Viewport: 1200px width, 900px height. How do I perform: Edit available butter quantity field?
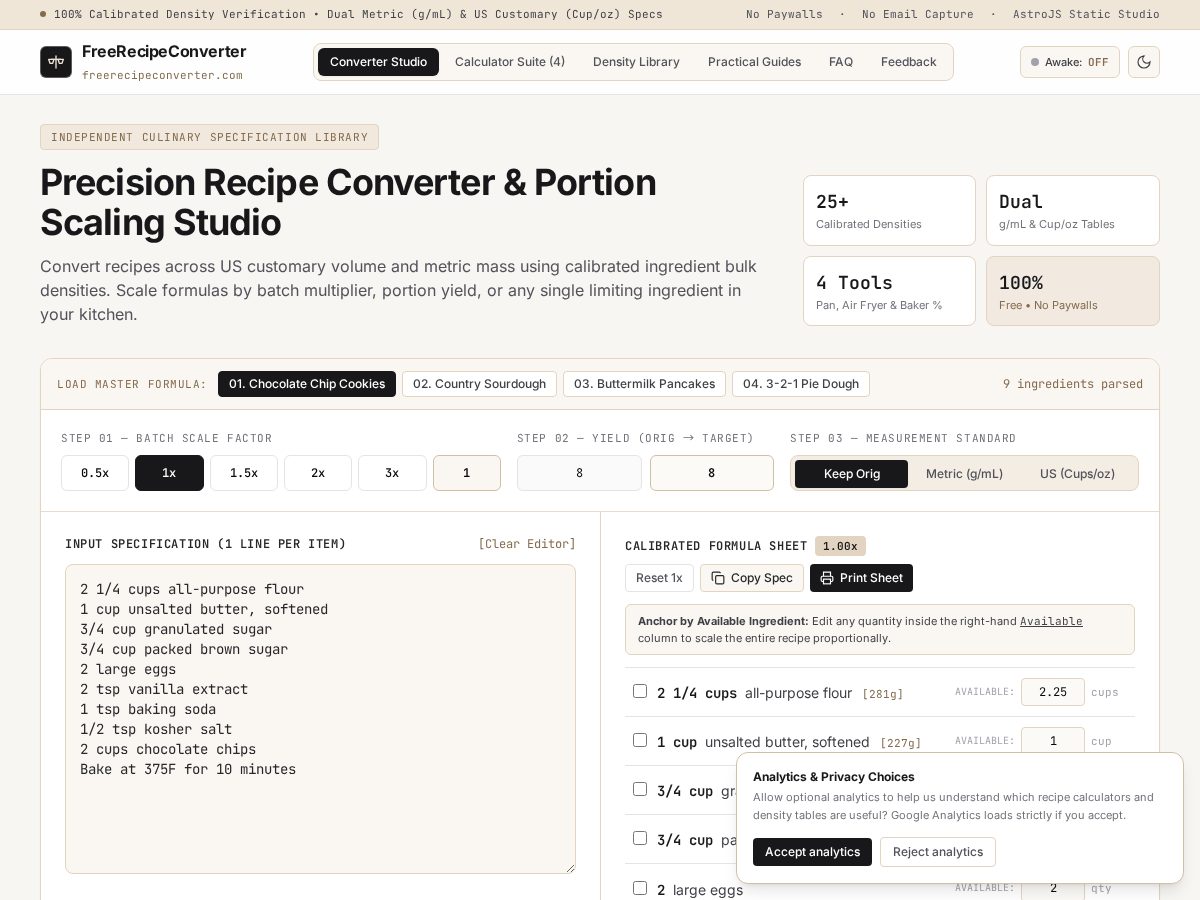(x=1053, y=741)
